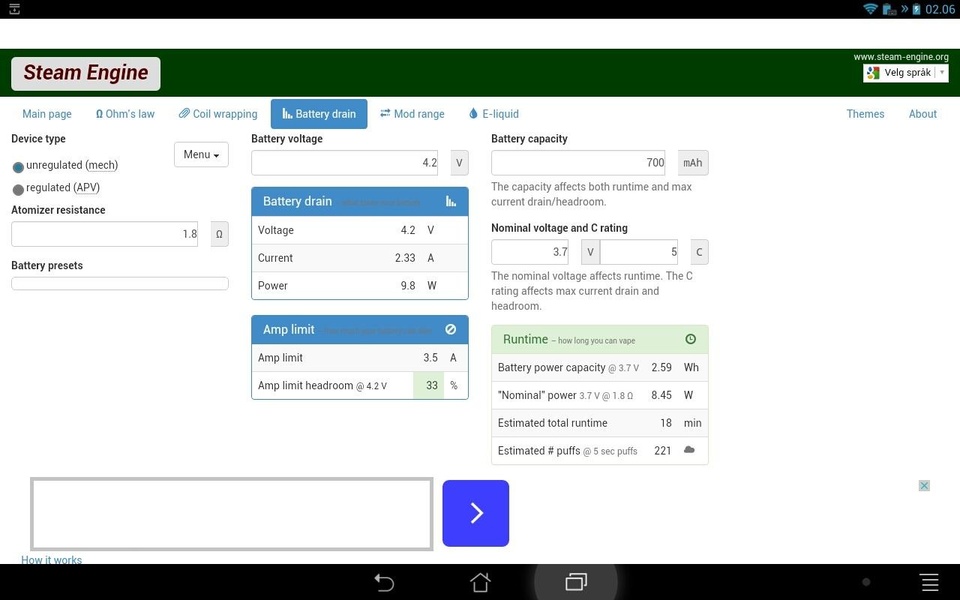Click the About link
The image size is (960, 600).
(923, 114)
